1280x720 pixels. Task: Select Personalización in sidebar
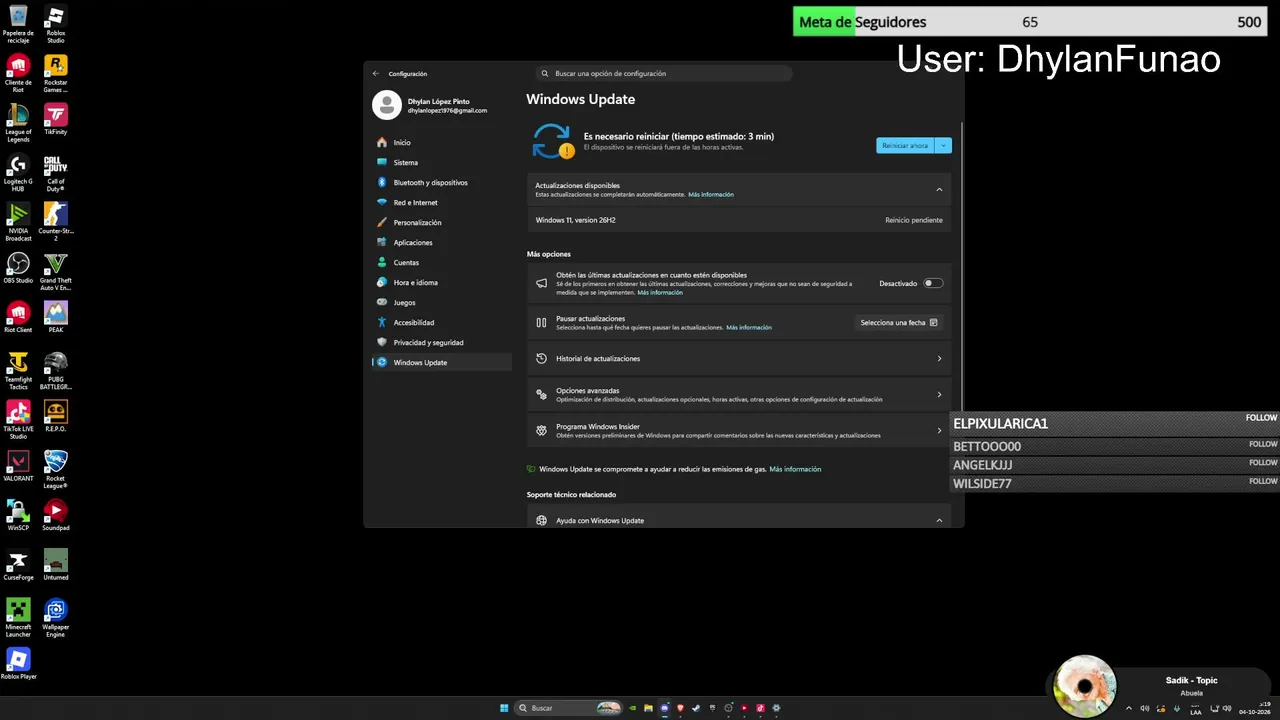[x=441, y=222]
